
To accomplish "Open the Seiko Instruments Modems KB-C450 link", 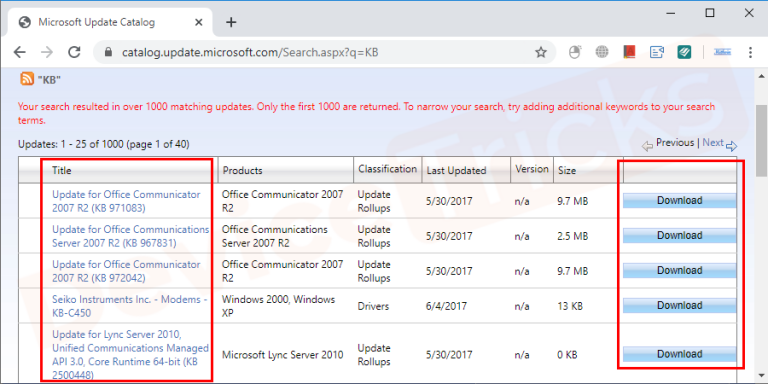I will [x=130, y=306].
